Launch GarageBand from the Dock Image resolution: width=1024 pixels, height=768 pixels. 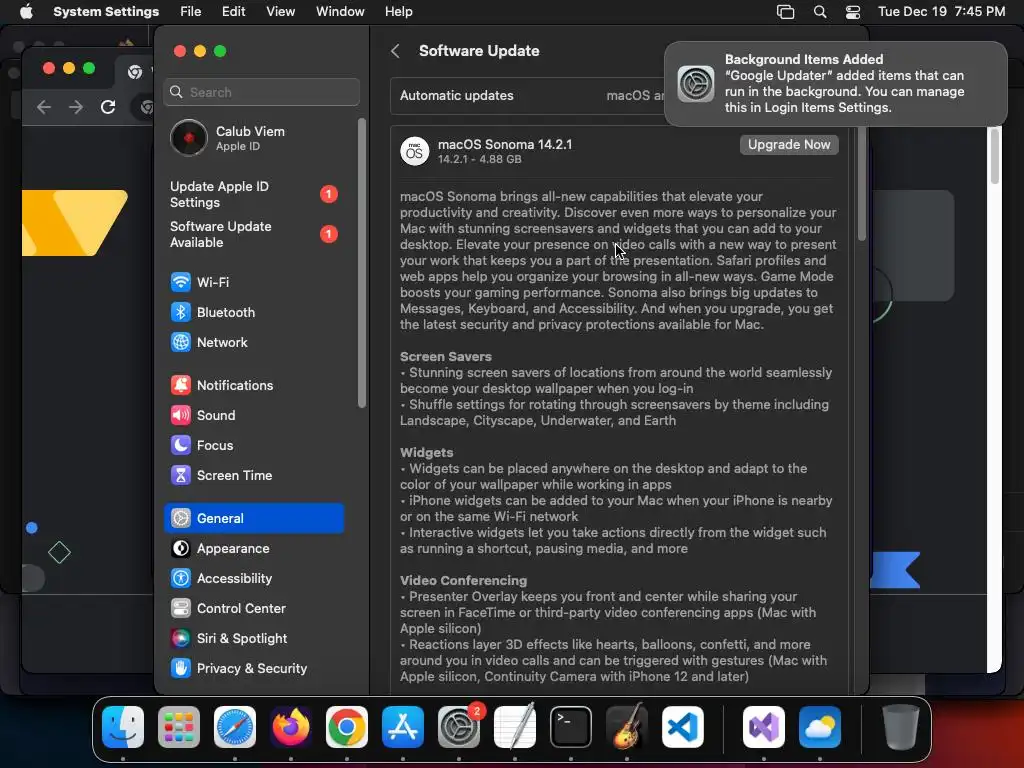[x=627, y=727]
